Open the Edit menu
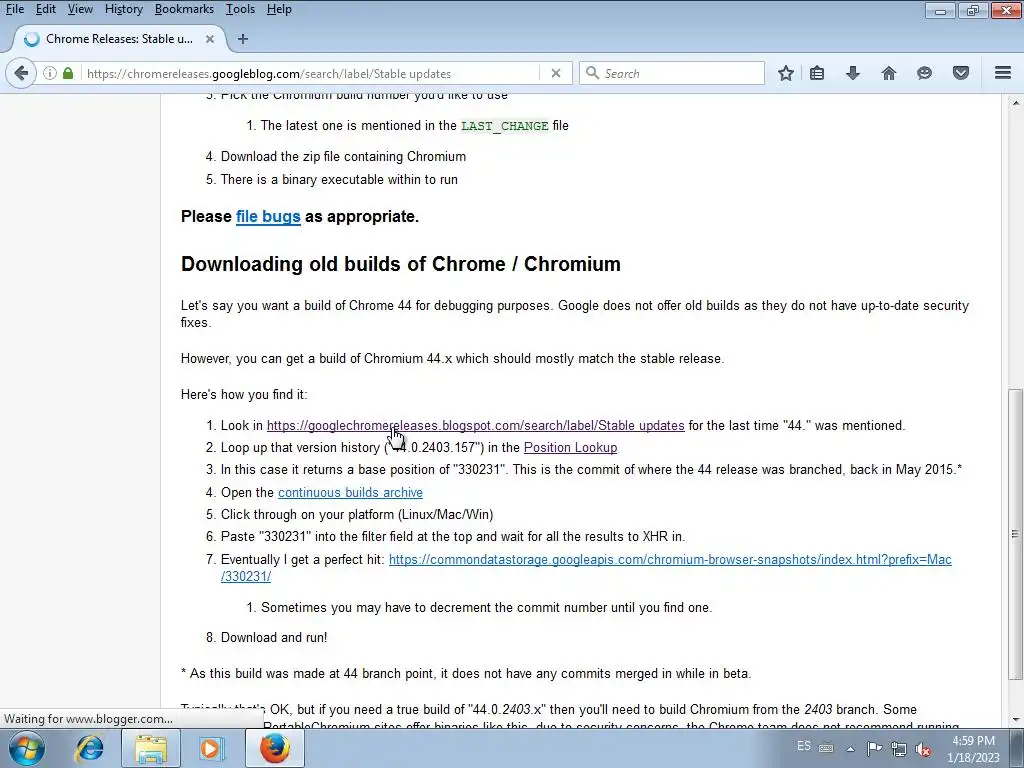Screen dimensions: 1024x768 pyautogui.click(x=46, y=9)
